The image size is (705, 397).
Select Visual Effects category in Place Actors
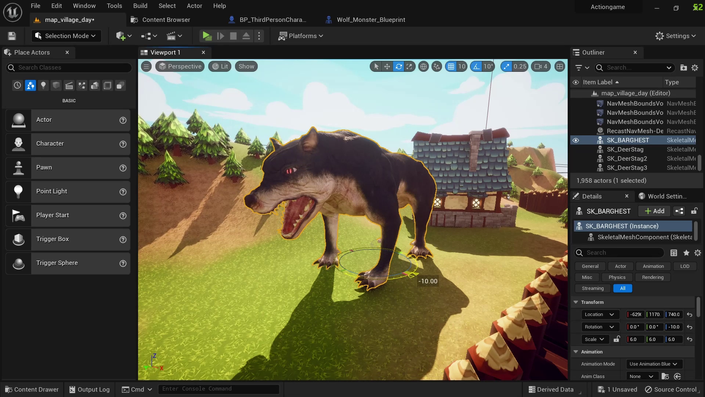(x=82, y=85)
